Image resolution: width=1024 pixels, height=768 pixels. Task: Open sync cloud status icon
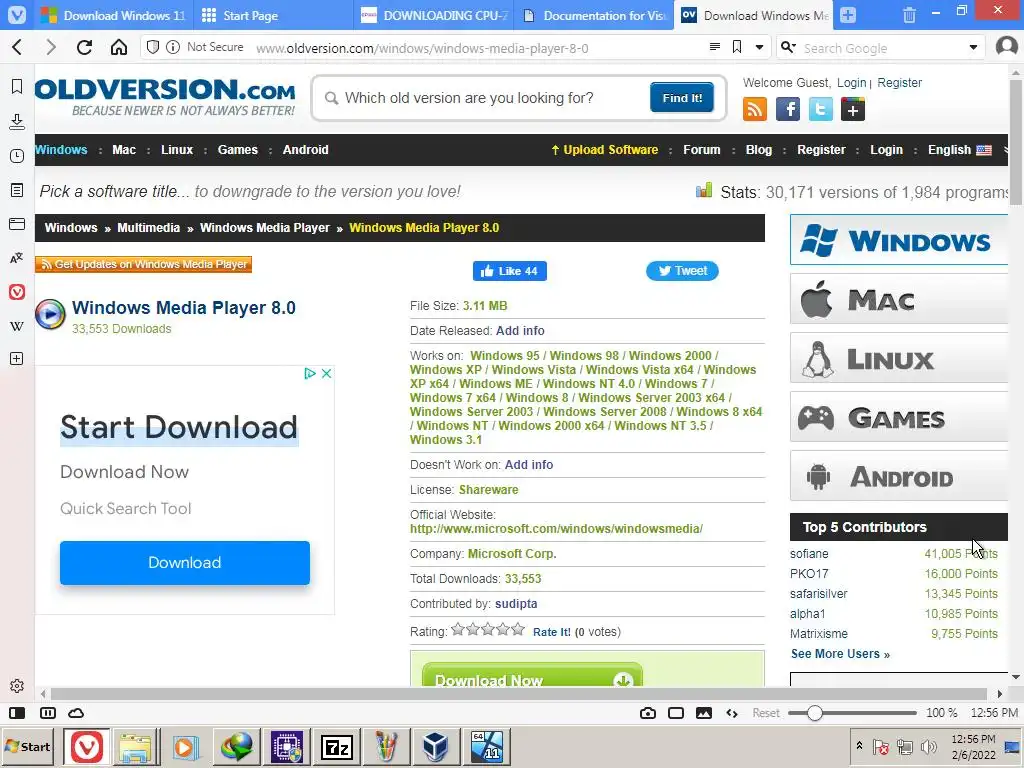tap(76, 713)
